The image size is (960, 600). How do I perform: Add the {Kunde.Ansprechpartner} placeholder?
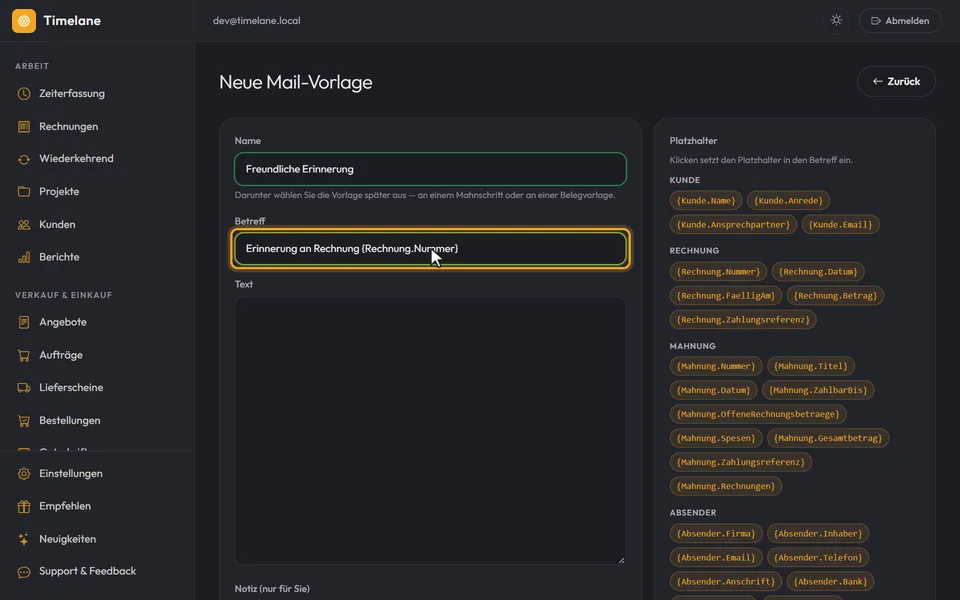(733, 225)
